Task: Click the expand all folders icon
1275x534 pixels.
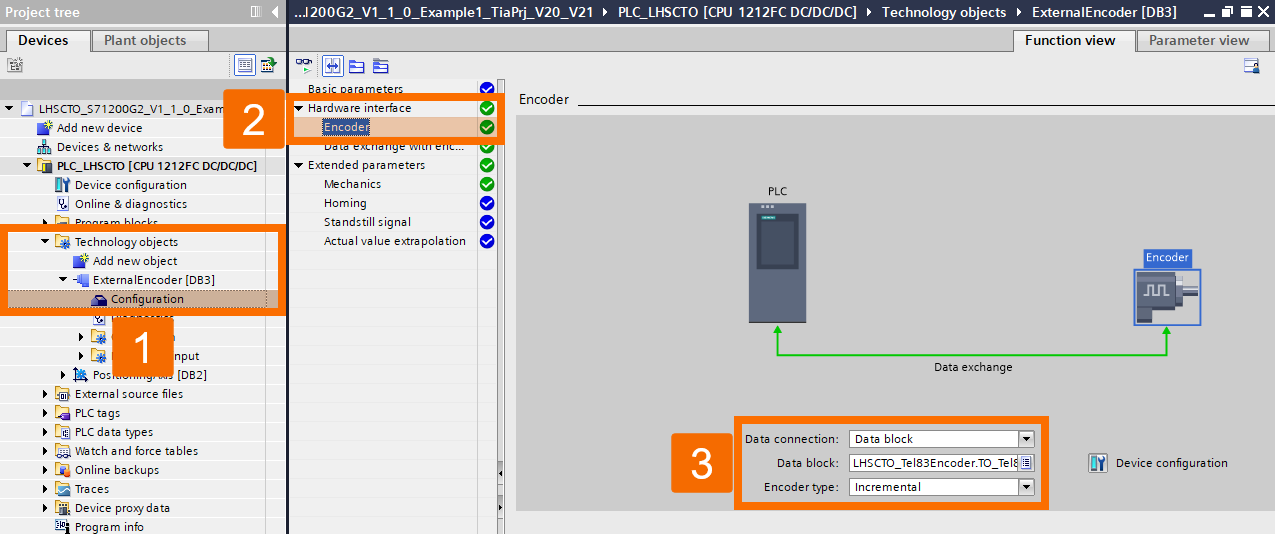Action: coord(381,66)
